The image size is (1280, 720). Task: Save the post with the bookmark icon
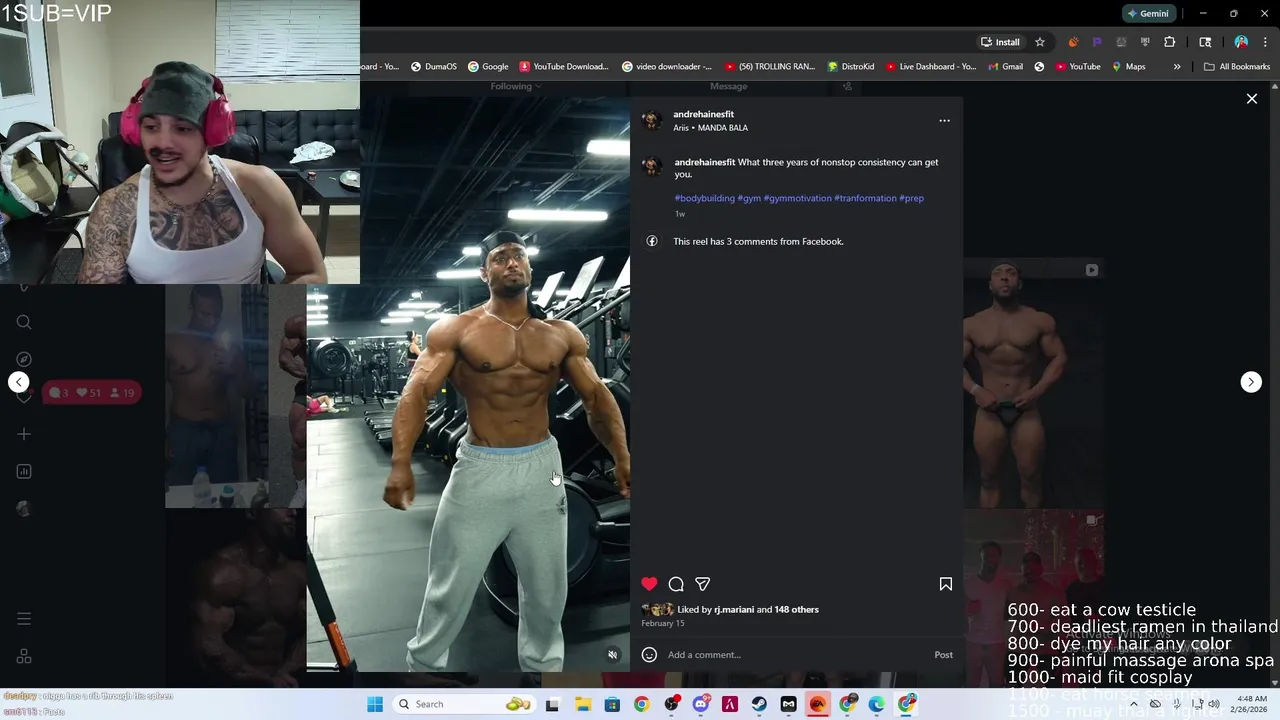(945, 584)
